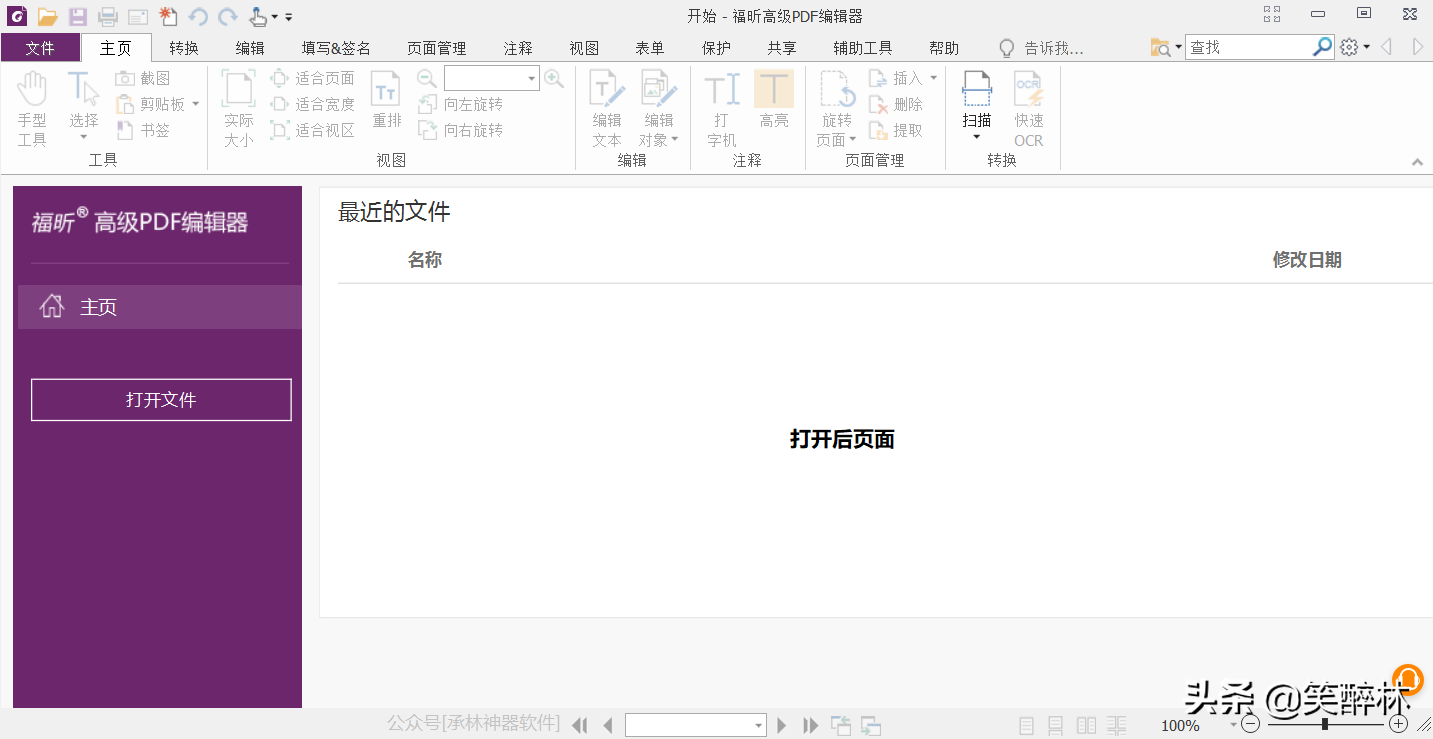Click 向右旋转 rotate right
1433x739 pixels.
[x=460, y=130]
